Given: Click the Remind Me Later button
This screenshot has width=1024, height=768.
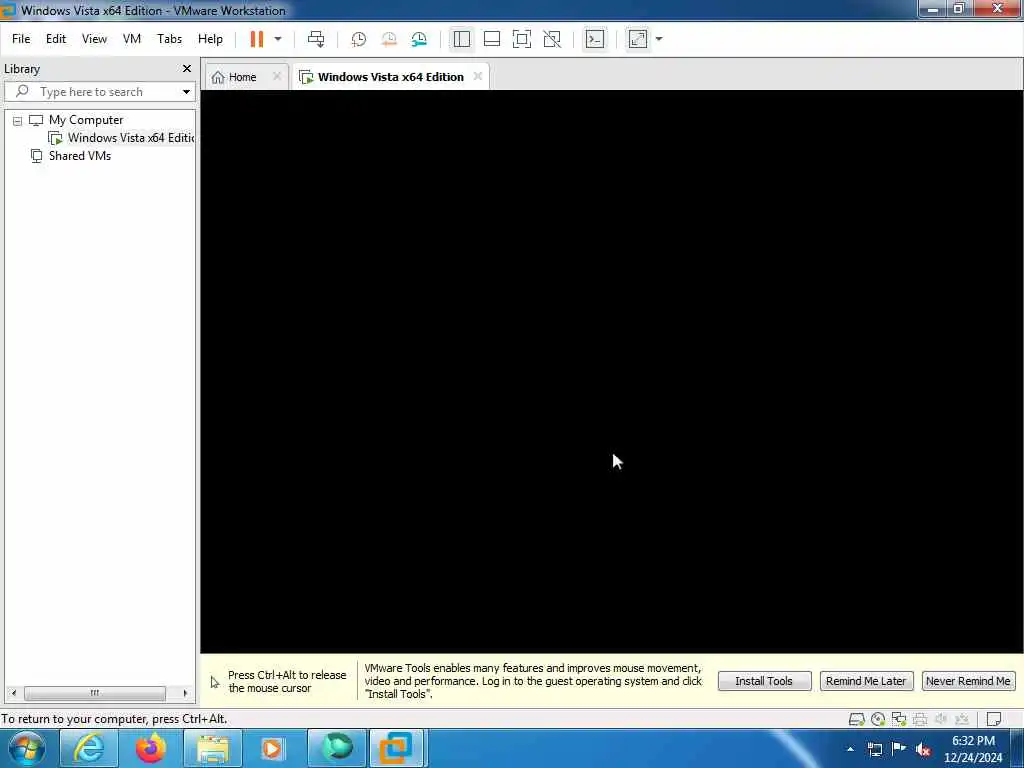Looking at the screenshot, I should coord(866,681).
